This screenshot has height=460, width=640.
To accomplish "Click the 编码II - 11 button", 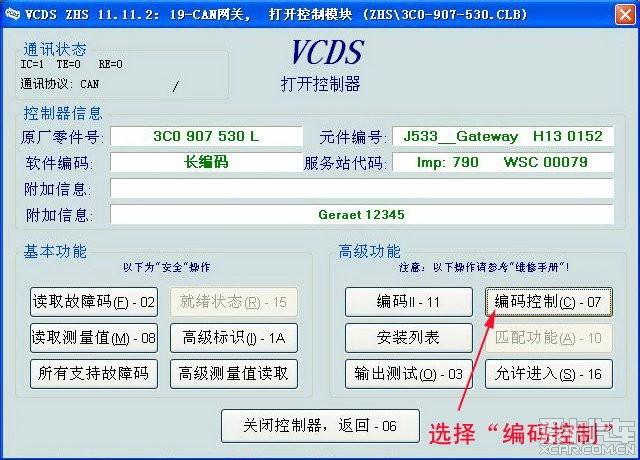I will click(409, 302).
